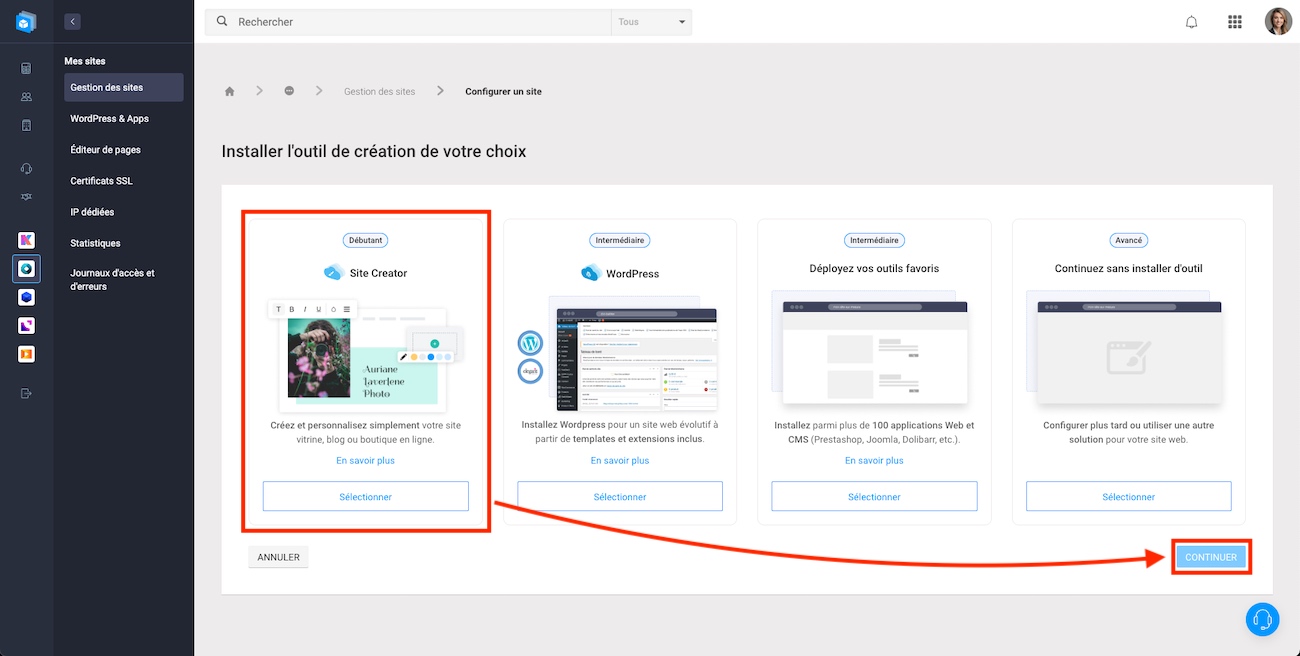Open the orange square app icon
1300x656 pixels.
coord(26,354)
